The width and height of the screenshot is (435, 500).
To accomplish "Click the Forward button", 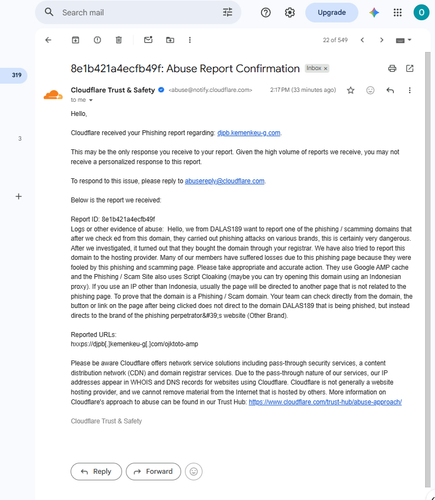I will coord(153,471).
